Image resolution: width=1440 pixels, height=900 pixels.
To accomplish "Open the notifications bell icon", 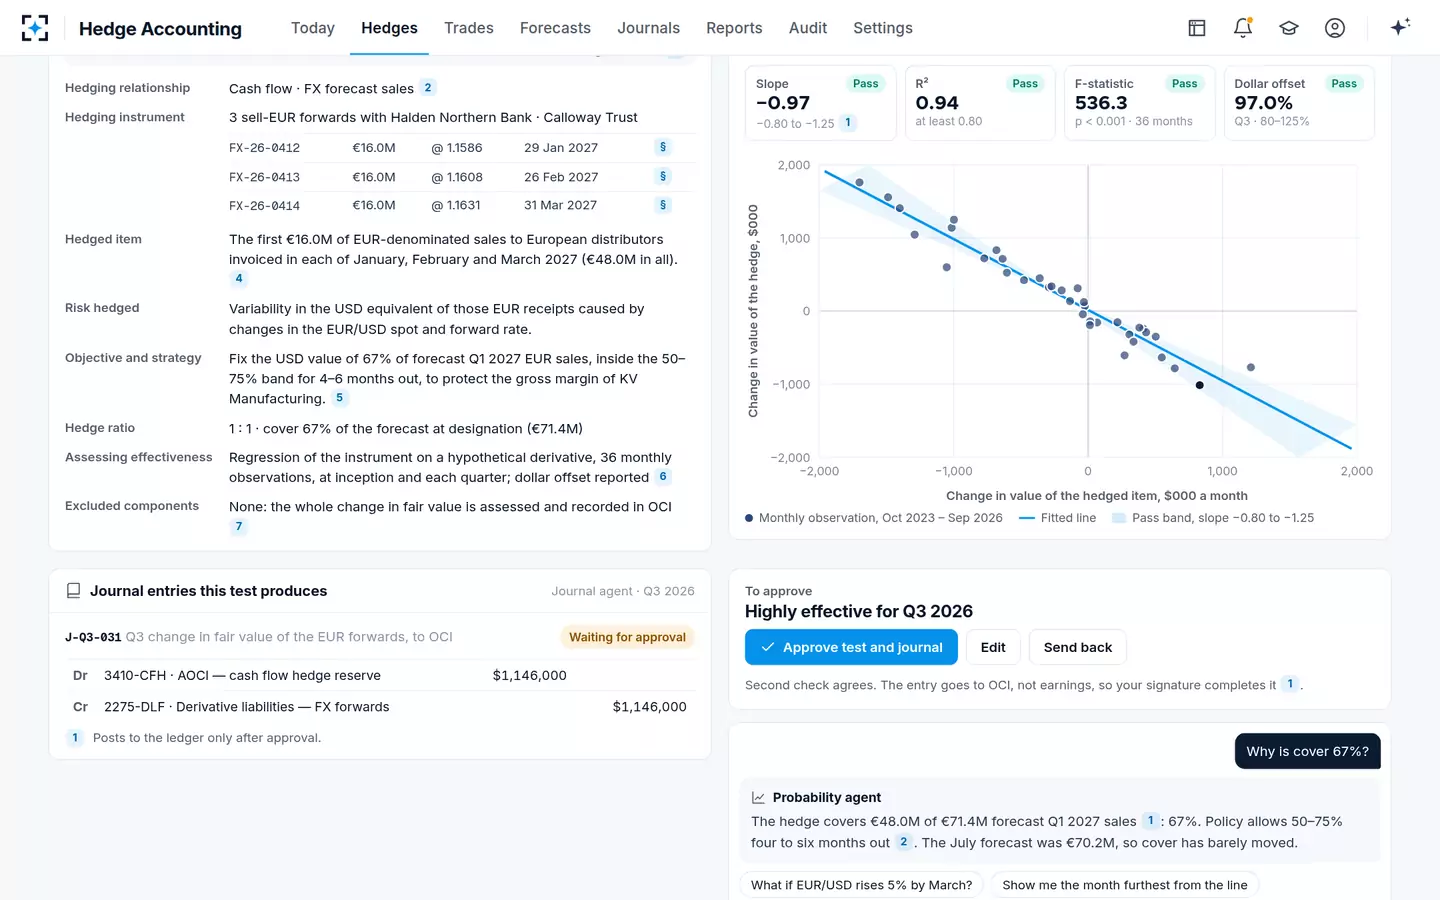I will pyautogui.click(x=1243, y=28).
